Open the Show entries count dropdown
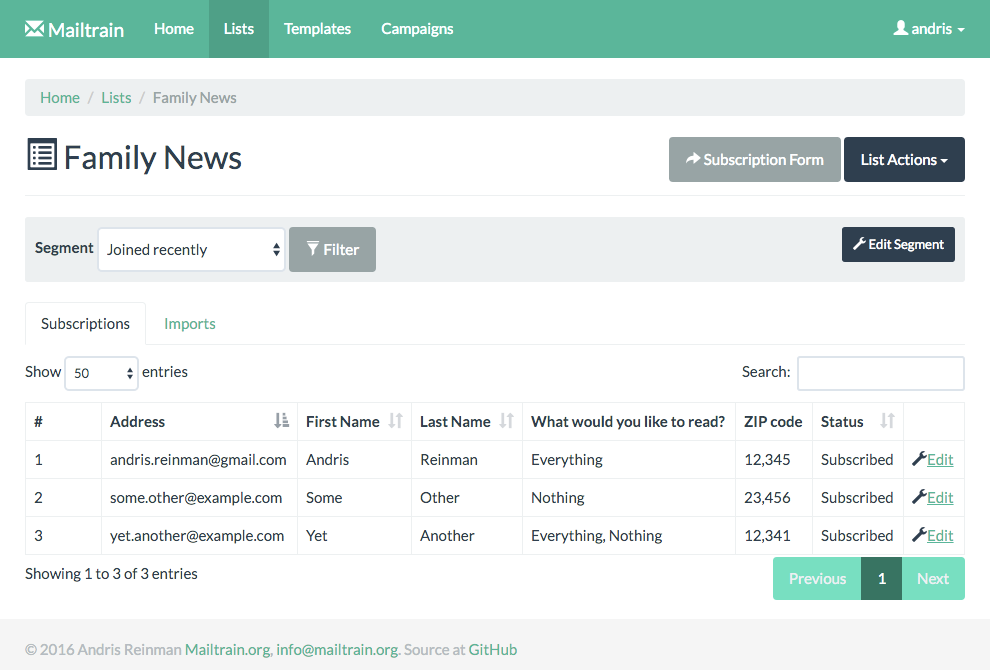The height and width of the screenshot is (670, 990). [101, 373]
